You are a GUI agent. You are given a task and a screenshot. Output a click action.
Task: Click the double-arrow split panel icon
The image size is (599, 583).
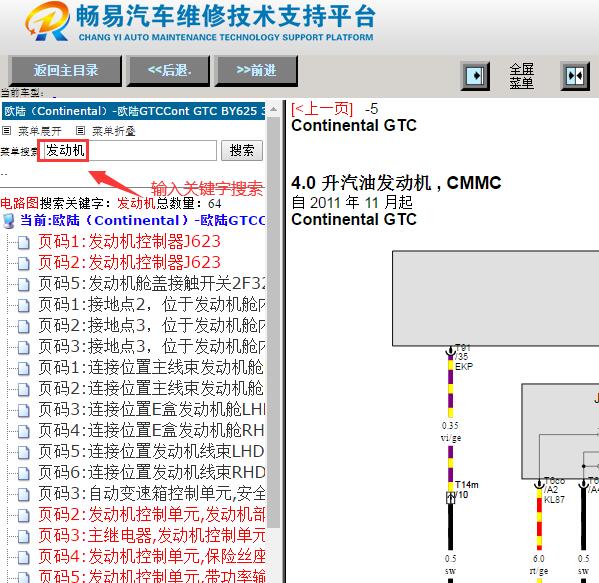(575, 76)
